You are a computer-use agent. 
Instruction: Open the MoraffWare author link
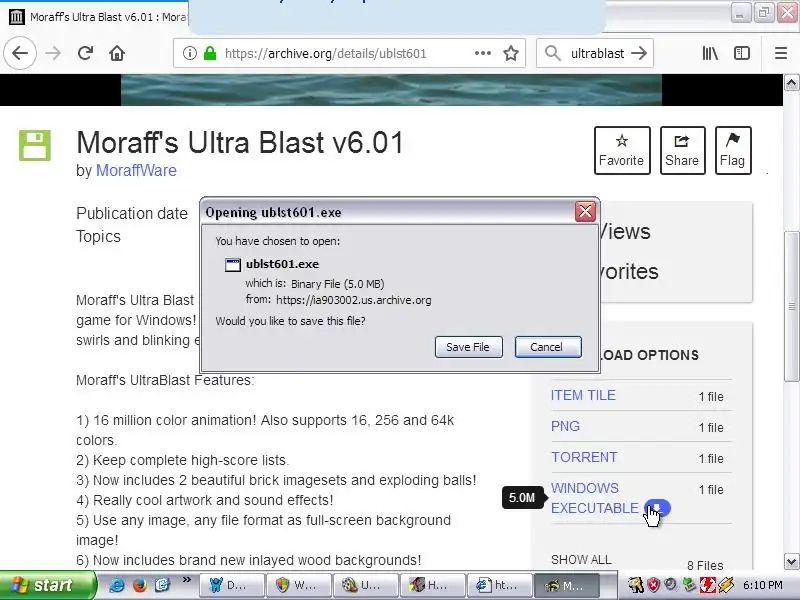coord(136,170)
